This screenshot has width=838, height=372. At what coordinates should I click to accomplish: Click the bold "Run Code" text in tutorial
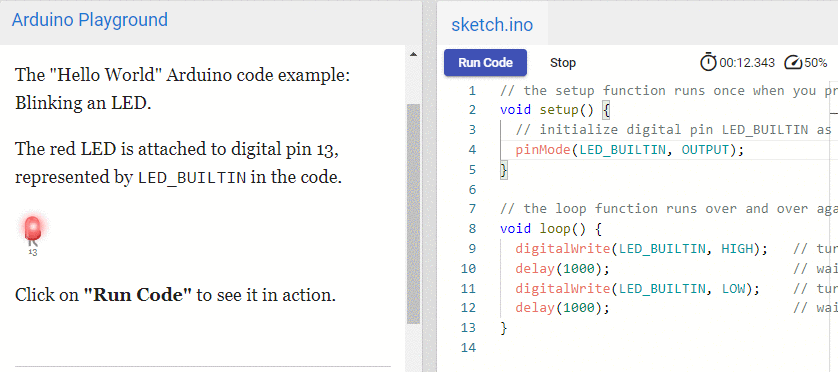(x=137, y=295)
